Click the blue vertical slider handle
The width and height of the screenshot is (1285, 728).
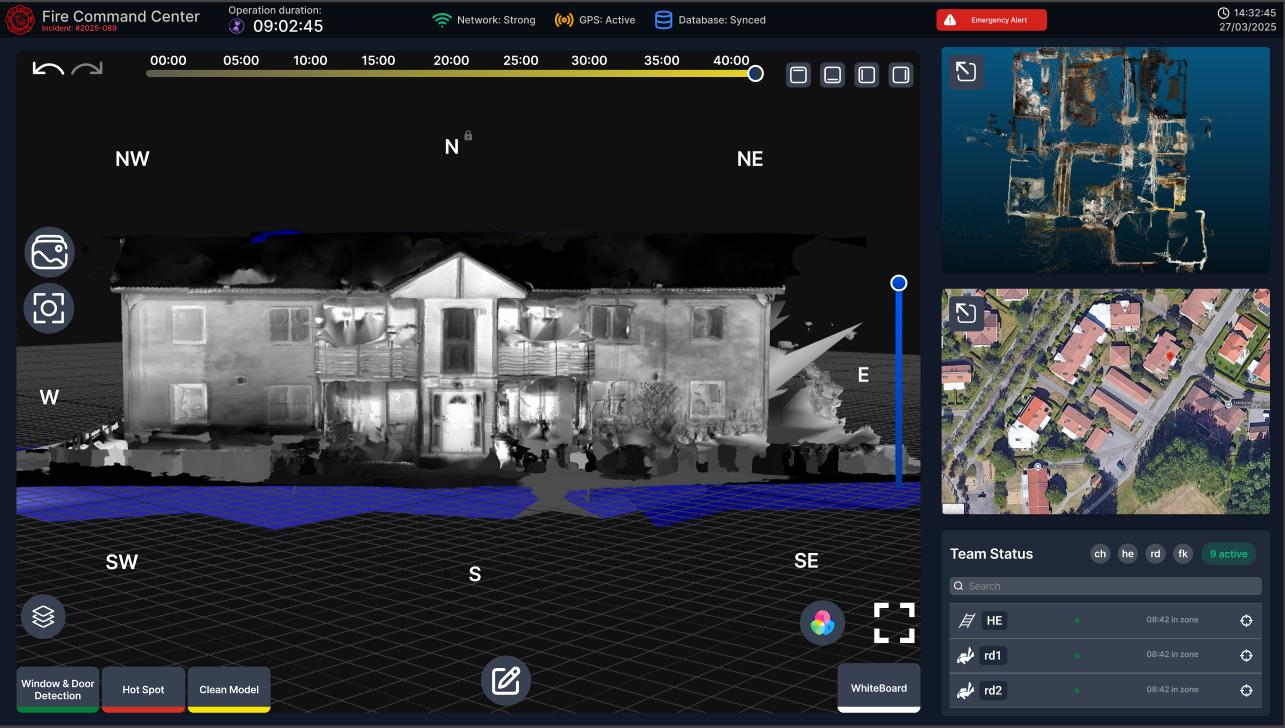[898, 284]
